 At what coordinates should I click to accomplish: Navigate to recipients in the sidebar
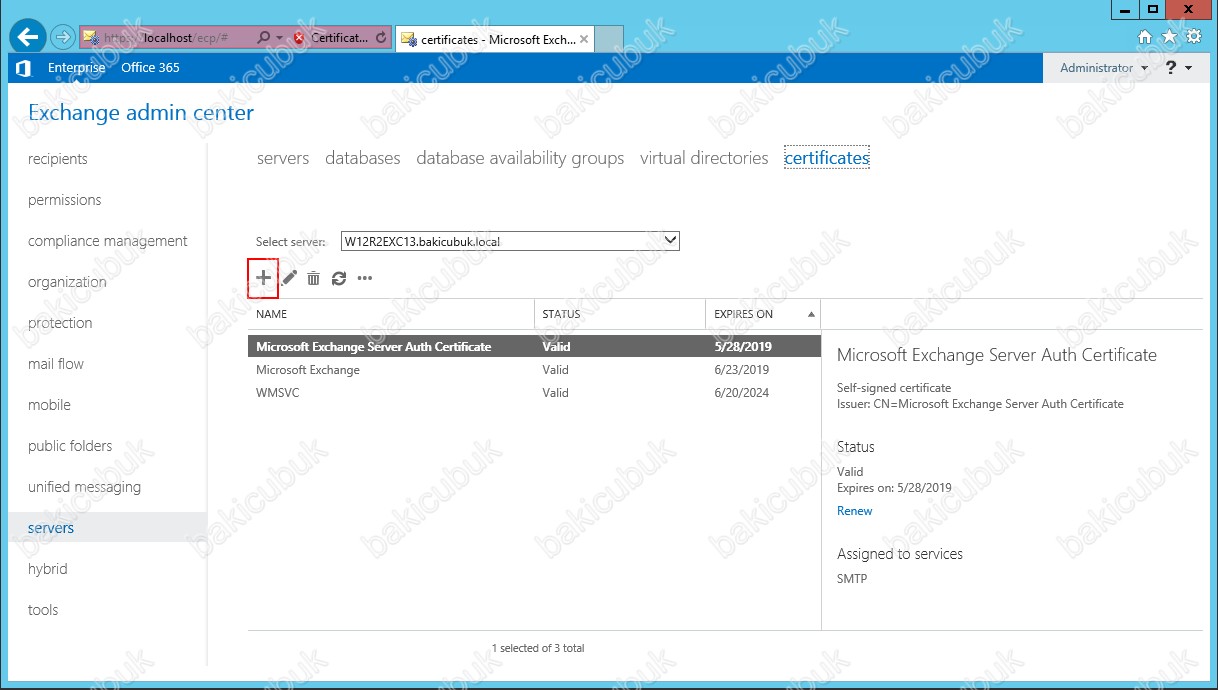pos(58,159)
